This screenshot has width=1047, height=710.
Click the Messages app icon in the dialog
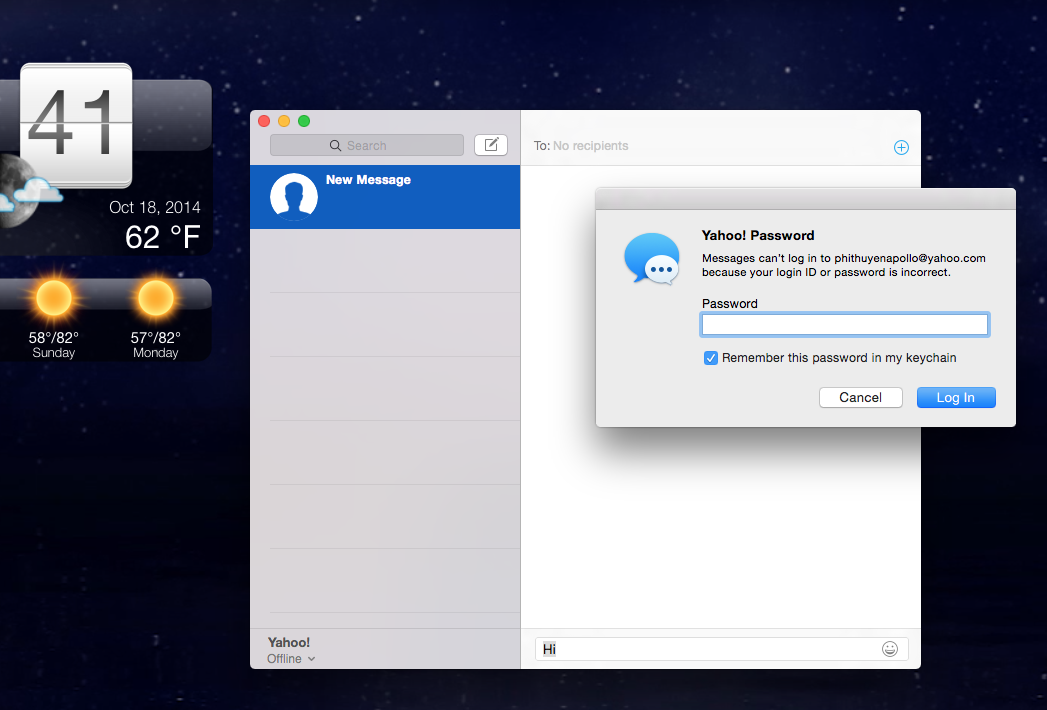(652, 259)
